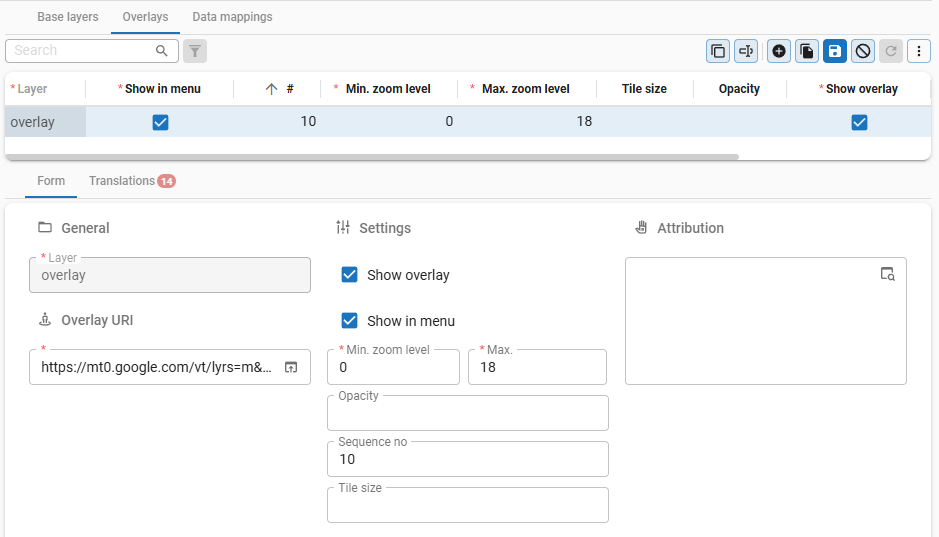Open the three-dot more options menu
Viewport: 939px width, 537px height.
(919, 51)
